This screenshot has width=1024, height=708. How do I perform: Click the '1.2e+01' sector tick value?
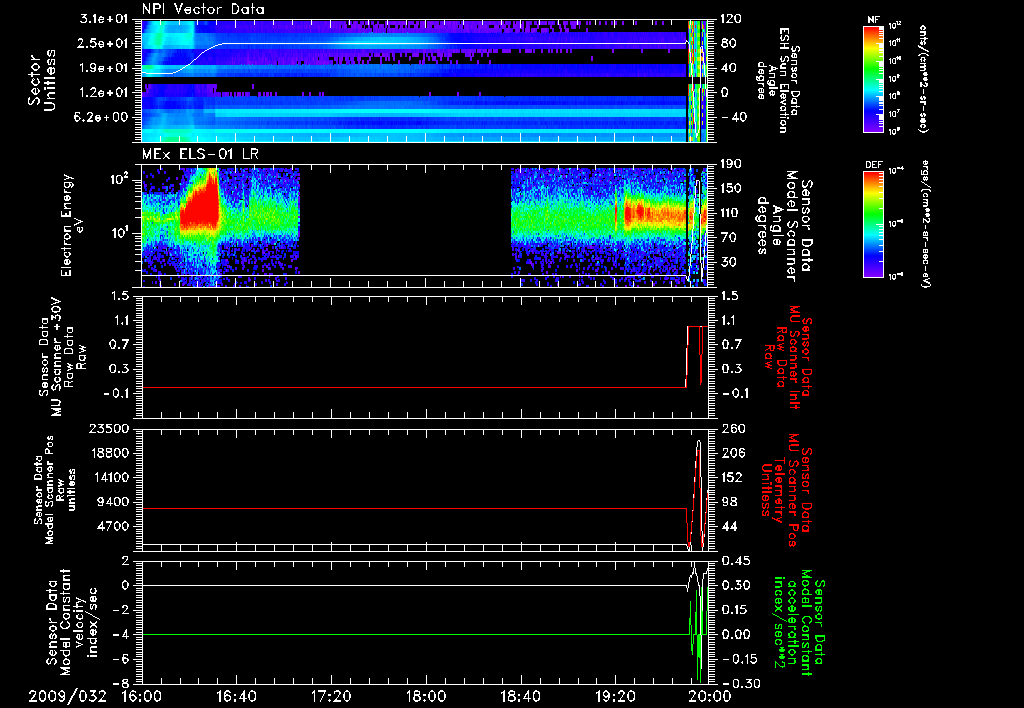click(104, 93)
